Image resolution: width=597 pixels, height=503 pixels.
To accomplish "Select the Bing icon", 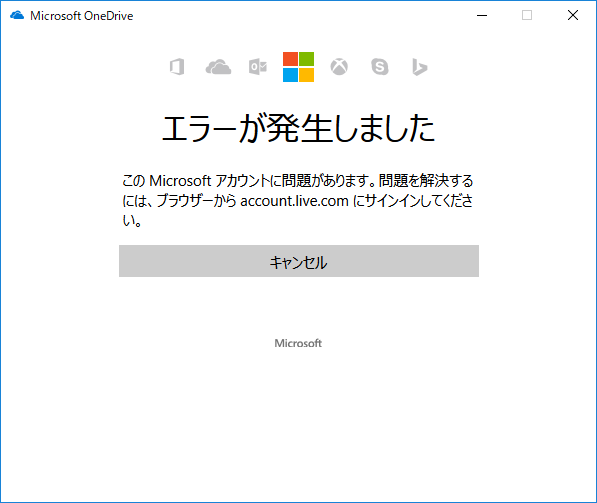I will tap(420, 67).
